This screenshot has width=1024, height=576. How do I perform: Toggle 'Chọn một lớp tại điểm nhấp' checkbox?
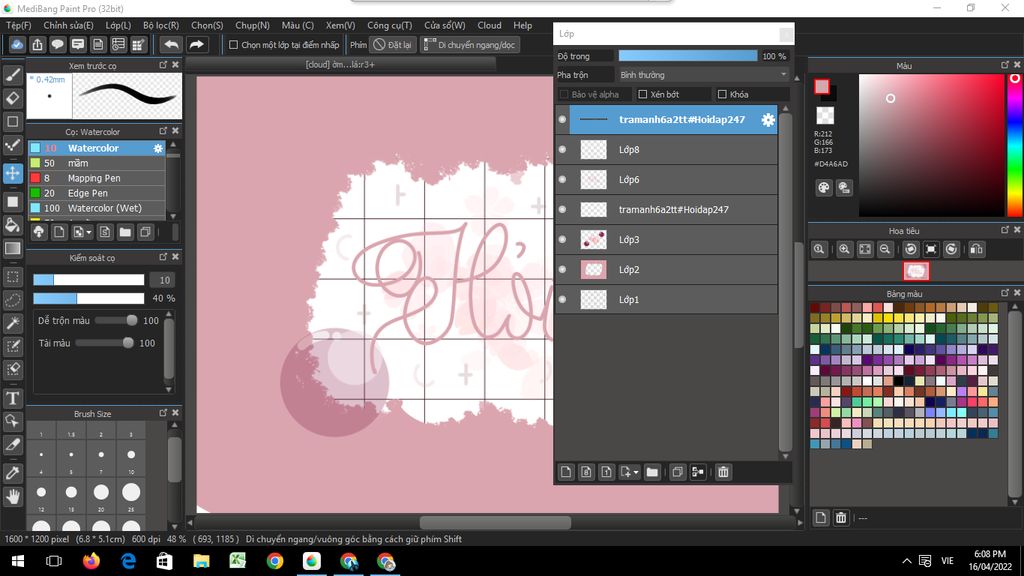233,45
